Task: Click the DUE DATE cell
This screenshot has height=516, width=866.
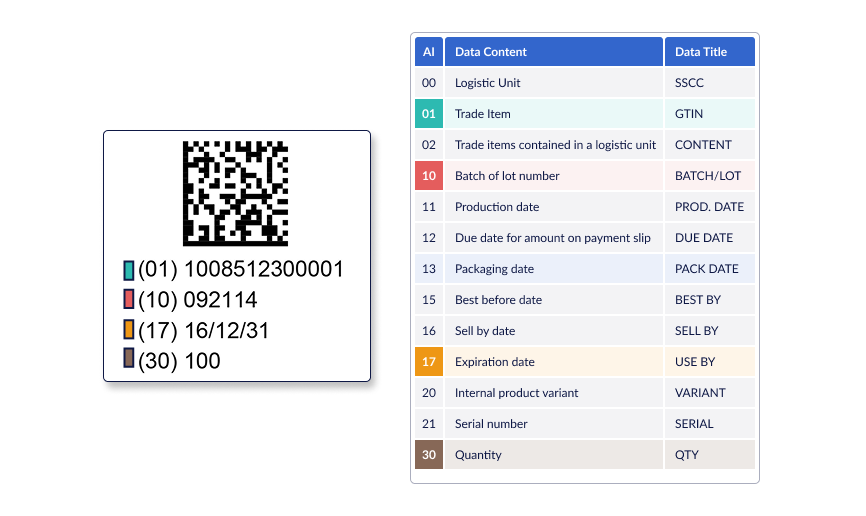Action: 710,238
